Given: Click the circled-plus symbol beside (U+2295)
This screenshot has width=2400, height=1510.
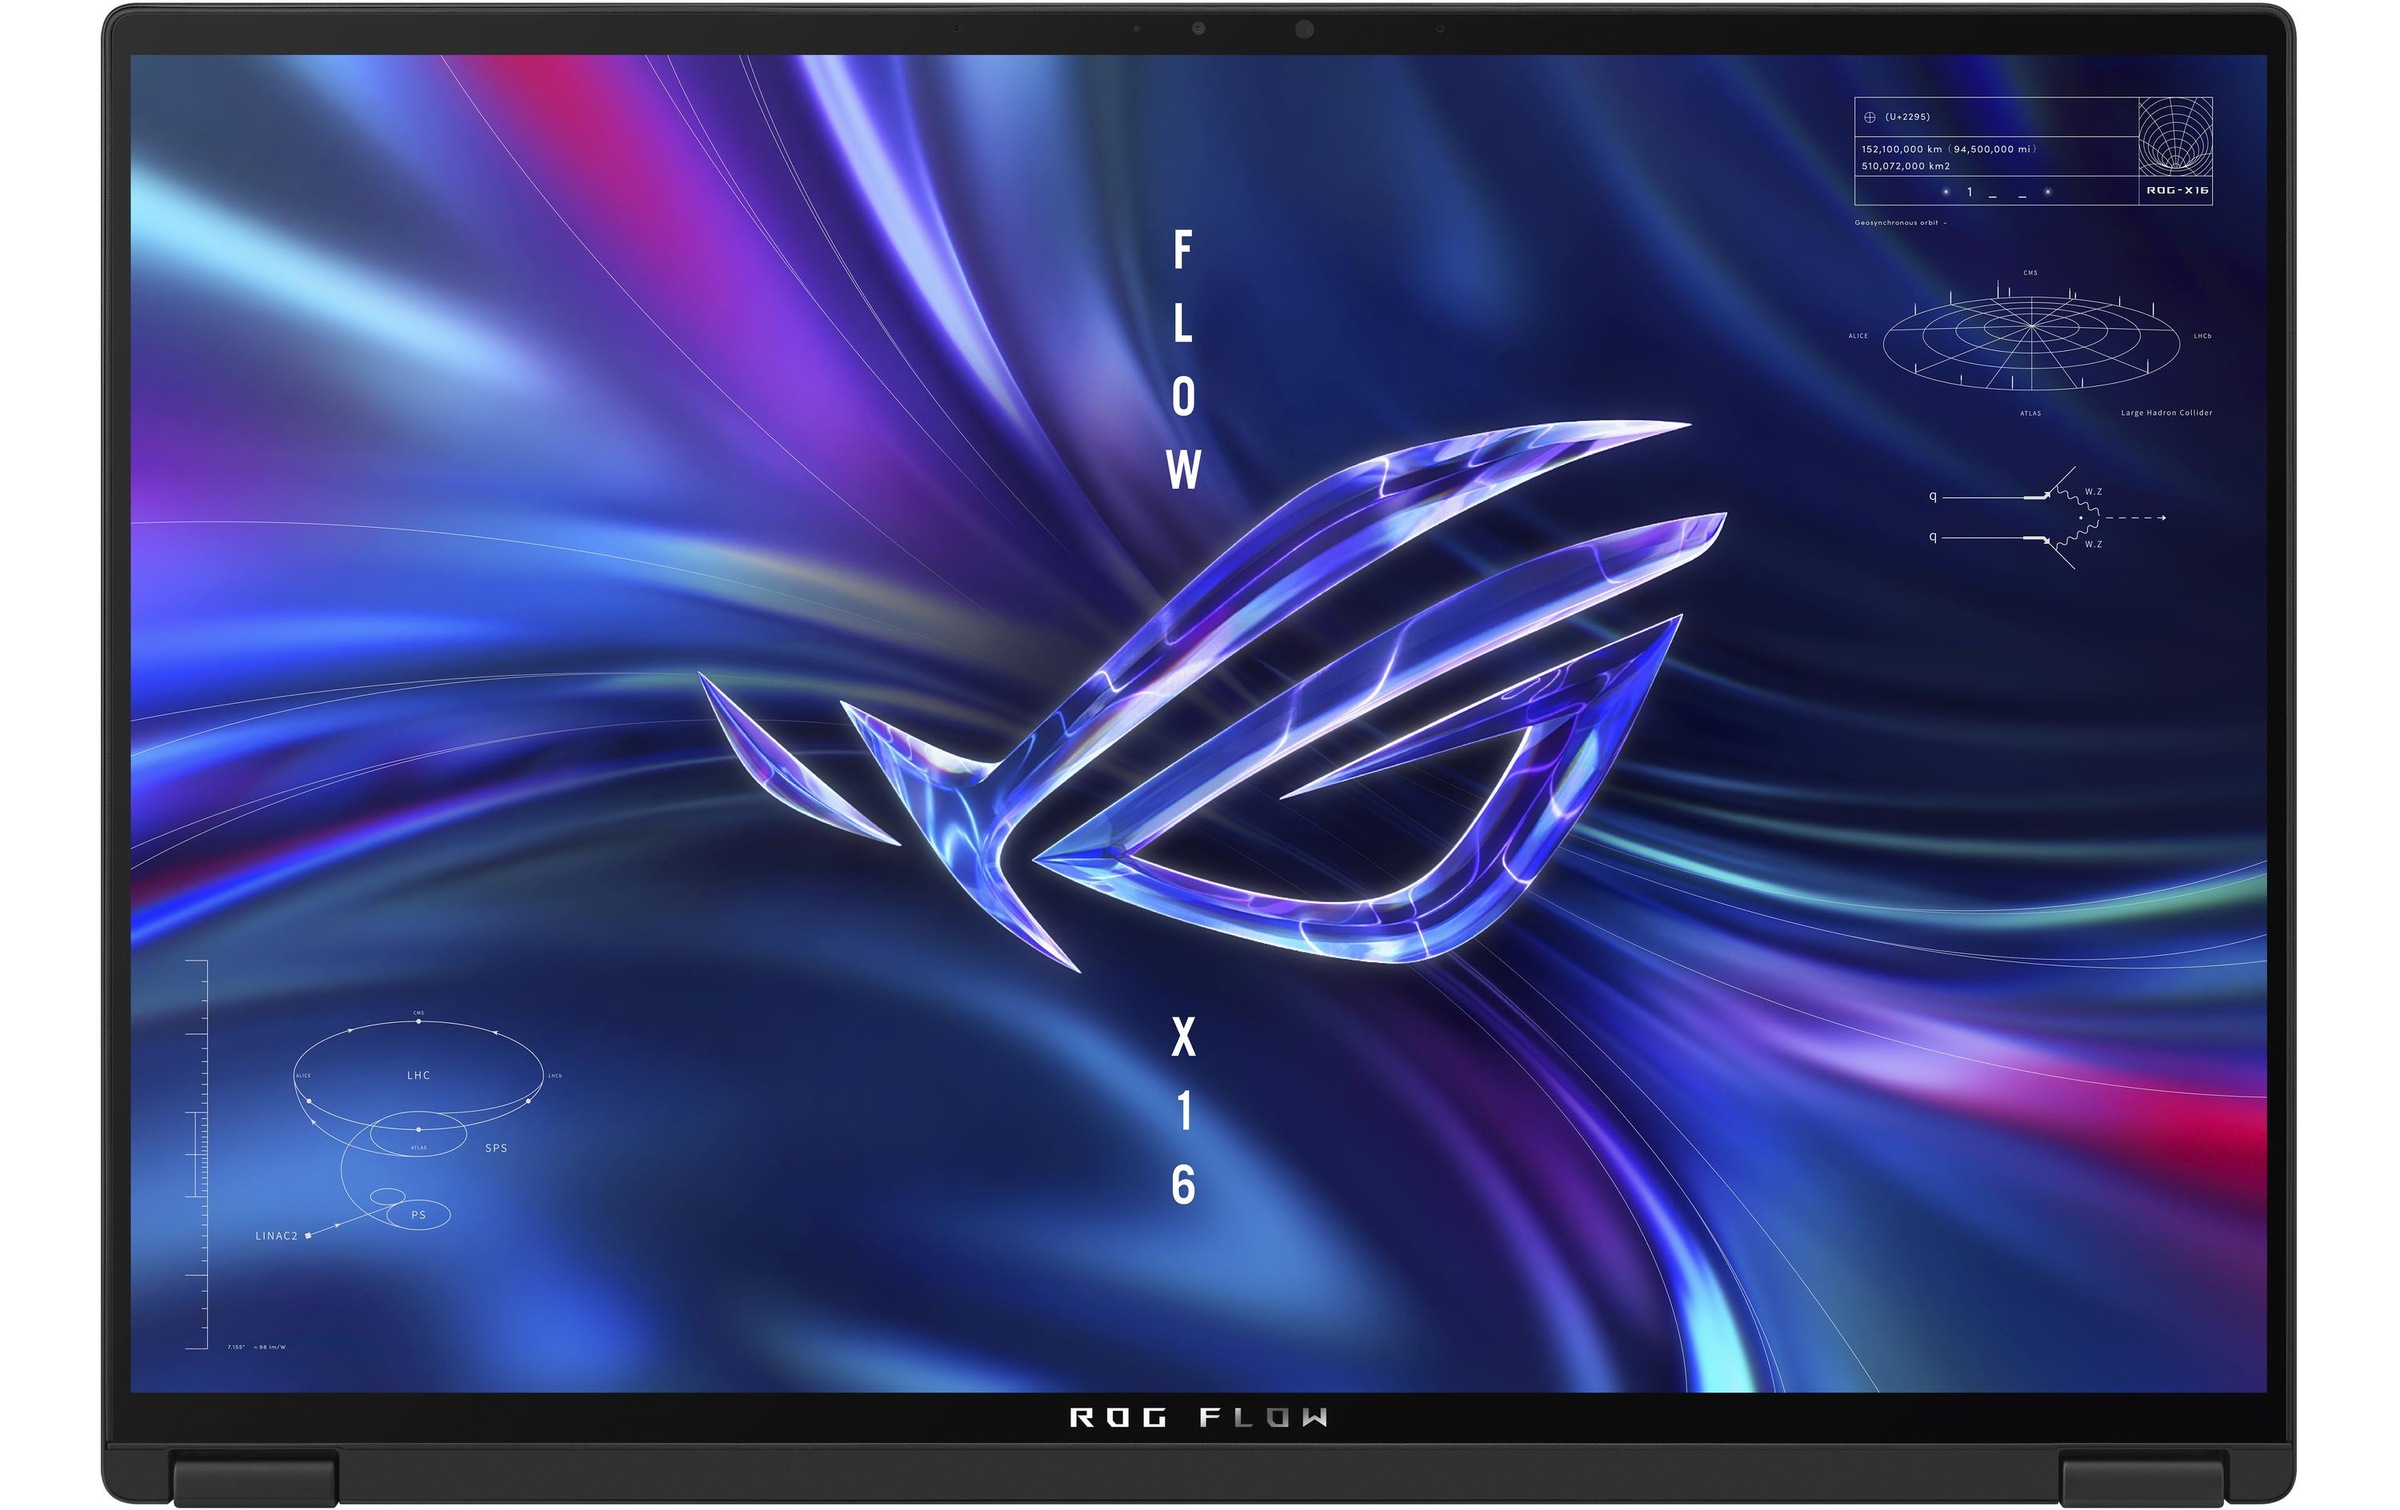Looking at the screenshot, I should pos(1869,117).
